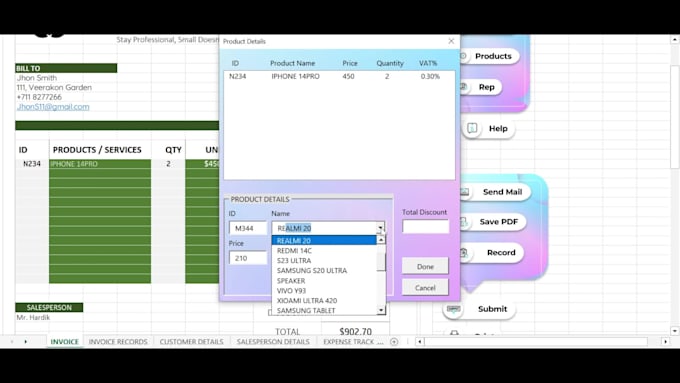Click the IPHONE 14PRO invoice cell
The image size is (680, 383).
pyautogui.click(x=100, y=164)
